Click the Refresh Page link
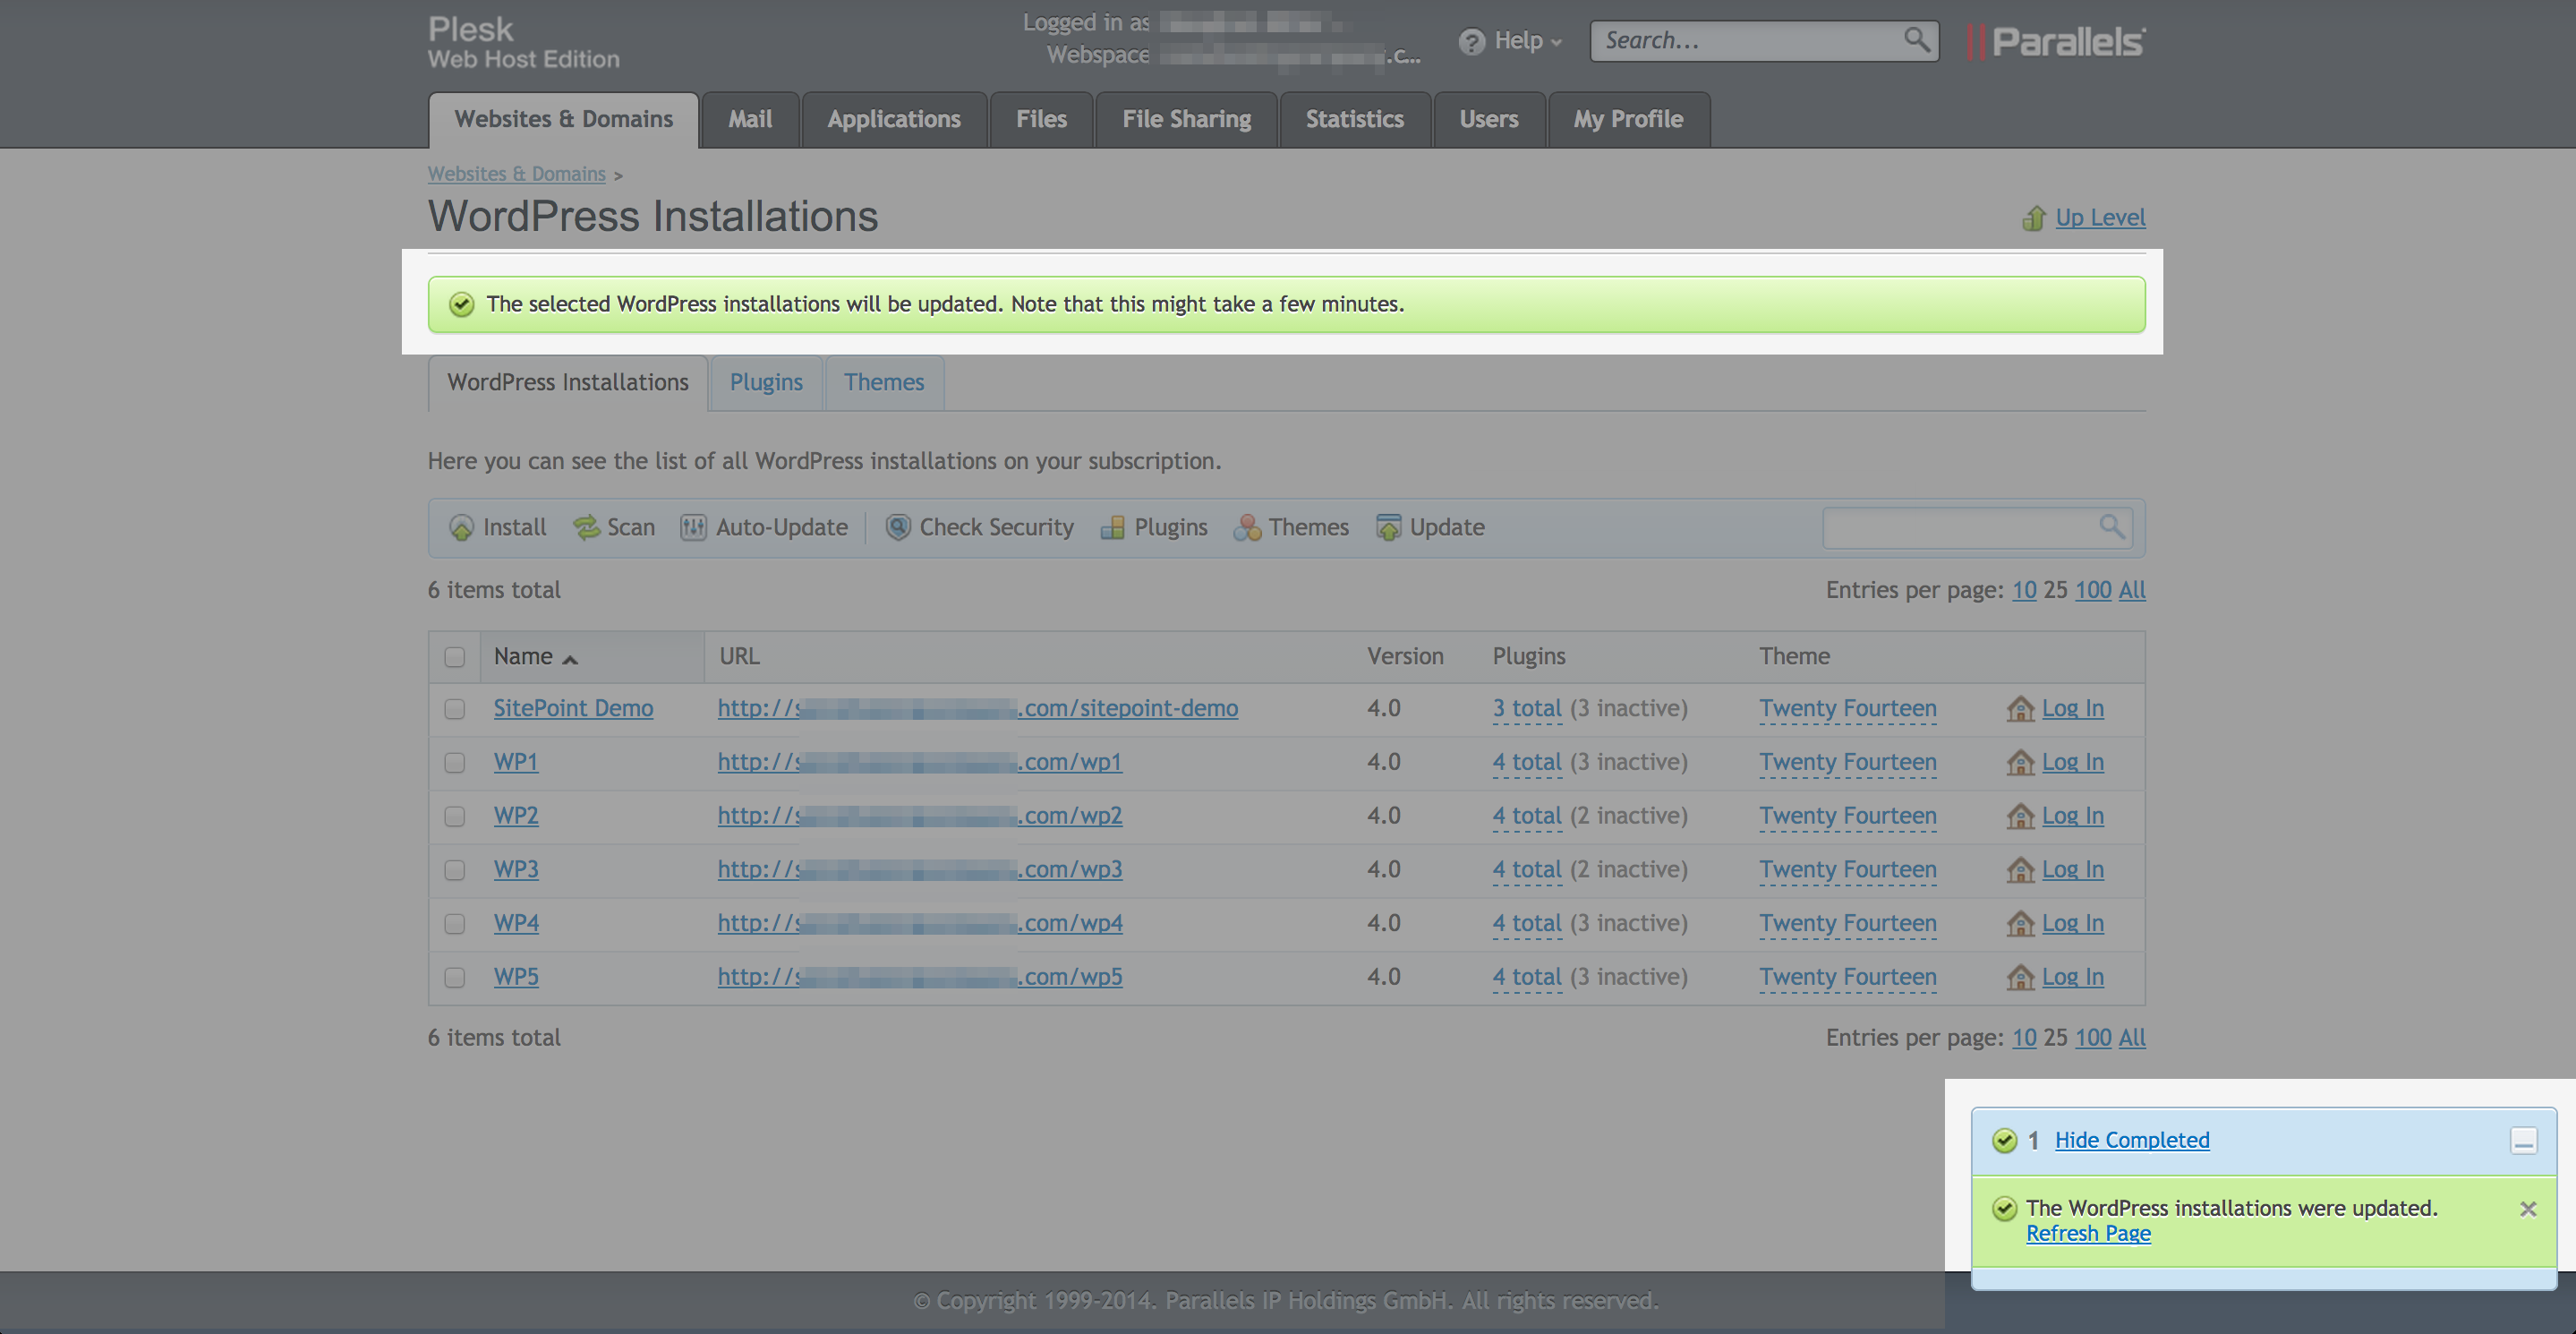Viewport: 2576px width, 1334px height. pyautogui.click(x=2088, y=1234)
